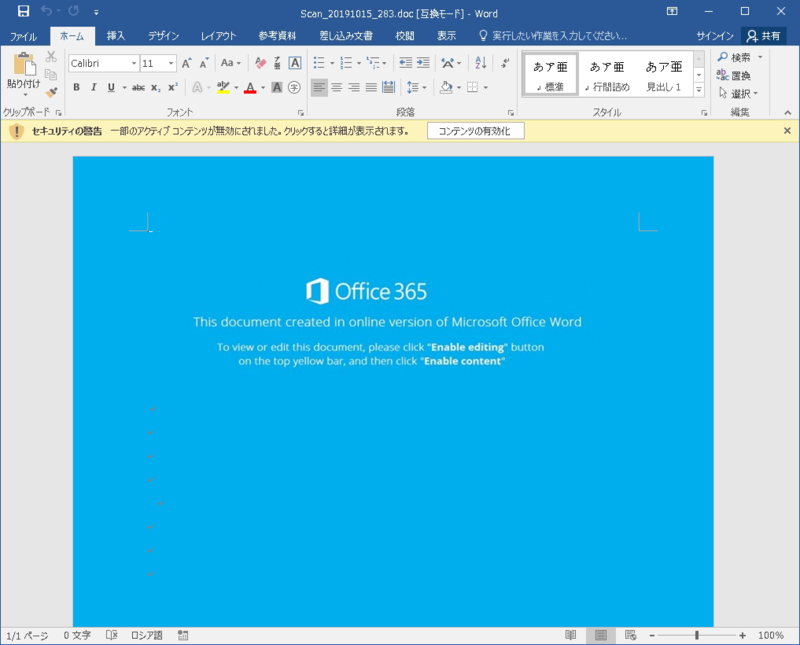Switch to the デザイン tab
Screen dimensions: 800x645
coord(164,36)
